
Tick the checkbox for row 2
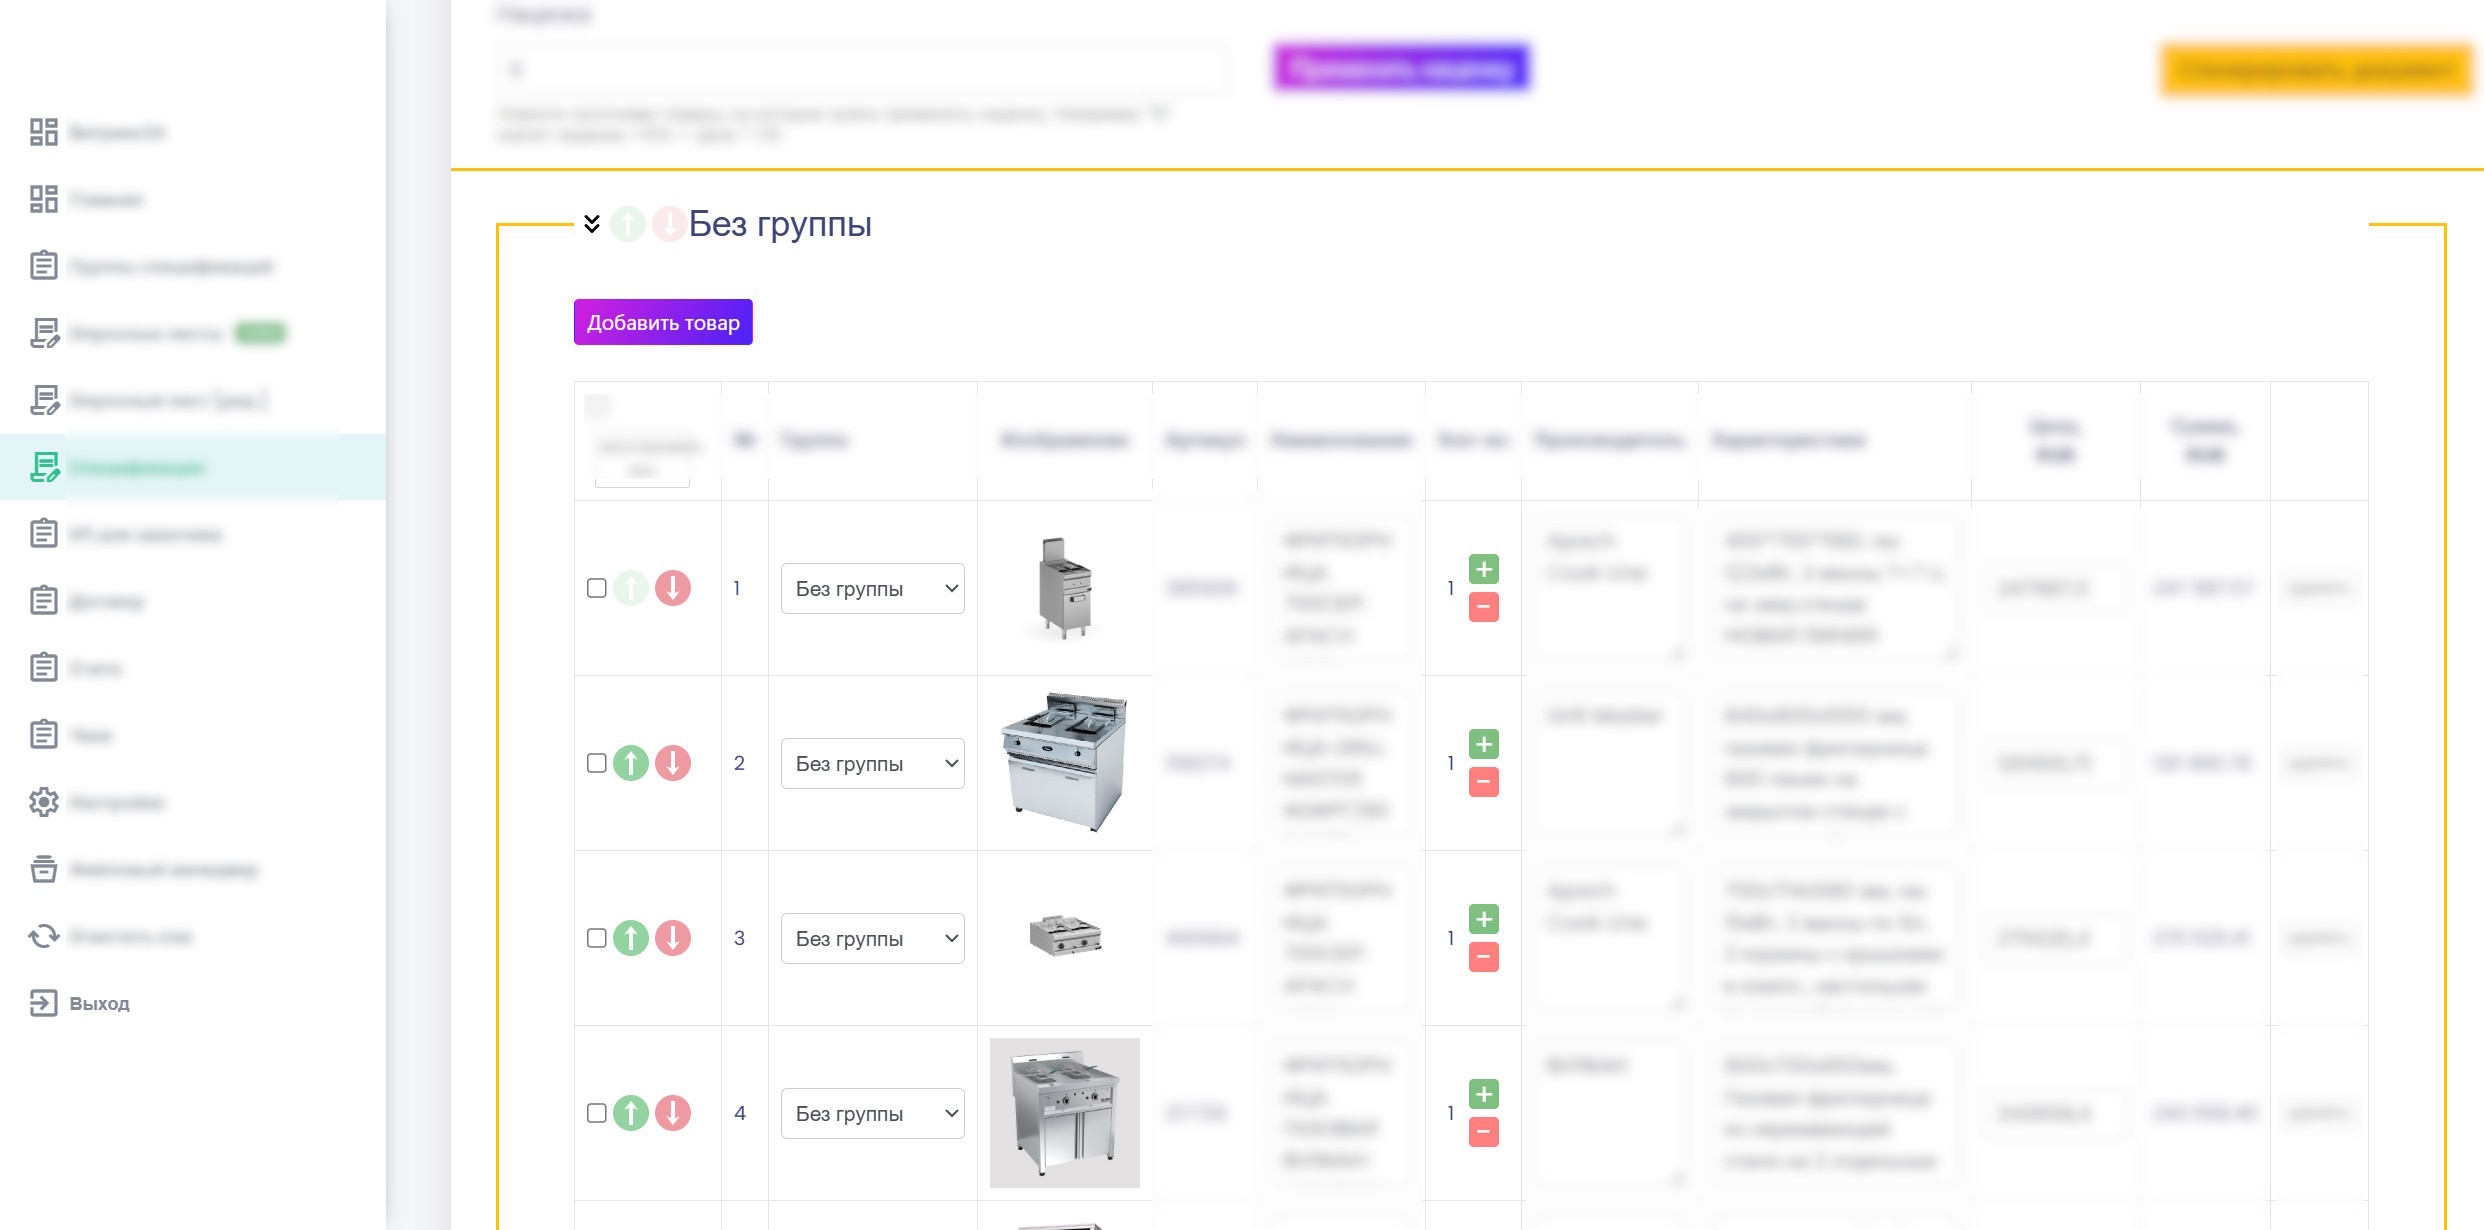597,763
